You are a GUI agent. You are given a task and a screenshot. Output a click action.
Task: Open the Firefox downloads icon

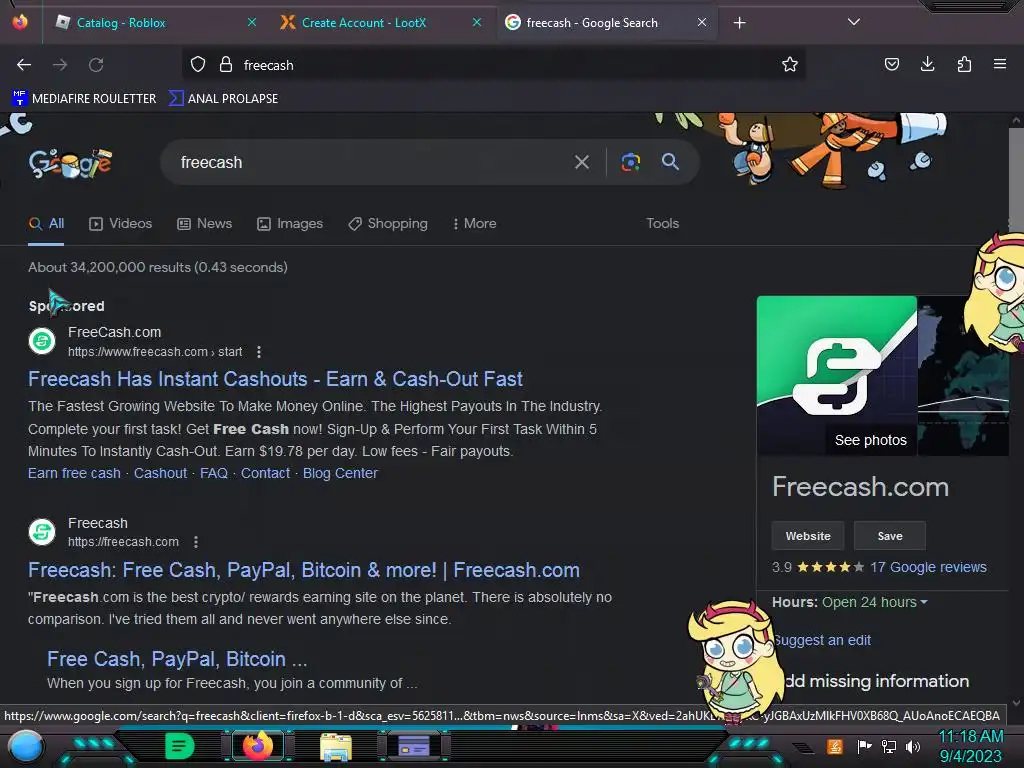tap(927, 64)
